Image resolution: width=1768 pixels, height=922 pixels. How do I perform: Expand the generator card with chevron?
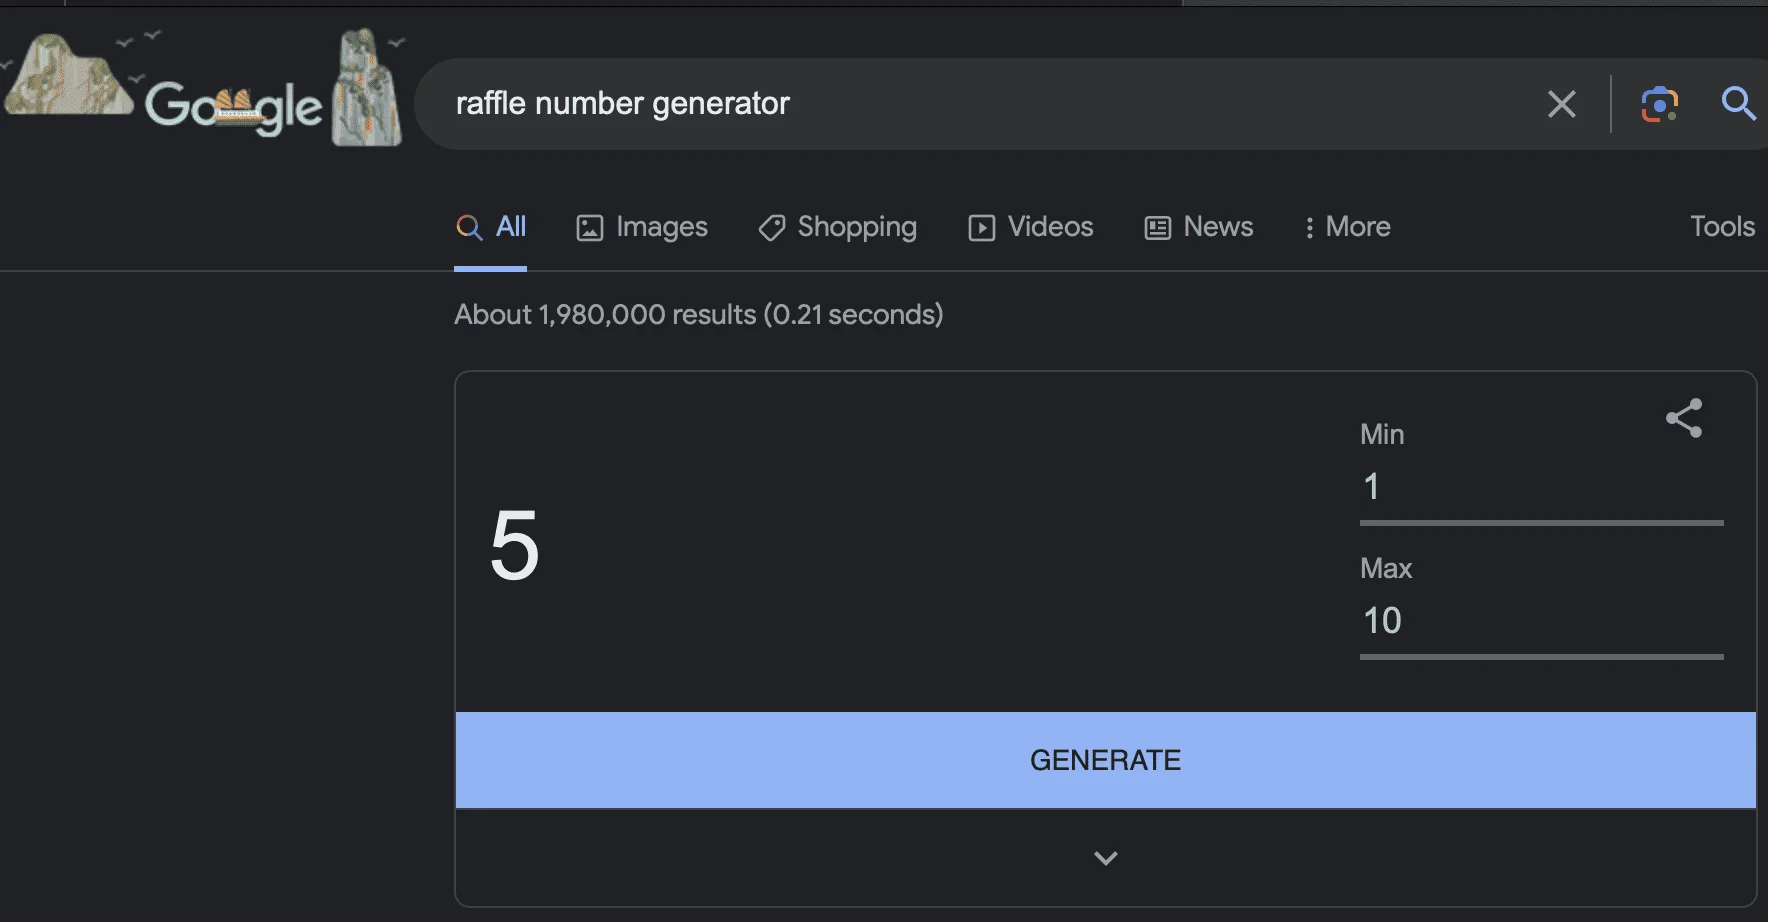1105,858
